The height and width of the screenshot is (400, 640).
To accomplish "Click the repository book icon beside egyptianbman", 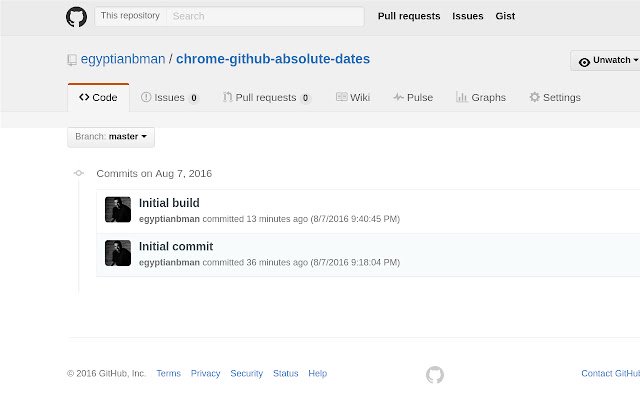I will [x=72, y=60].
